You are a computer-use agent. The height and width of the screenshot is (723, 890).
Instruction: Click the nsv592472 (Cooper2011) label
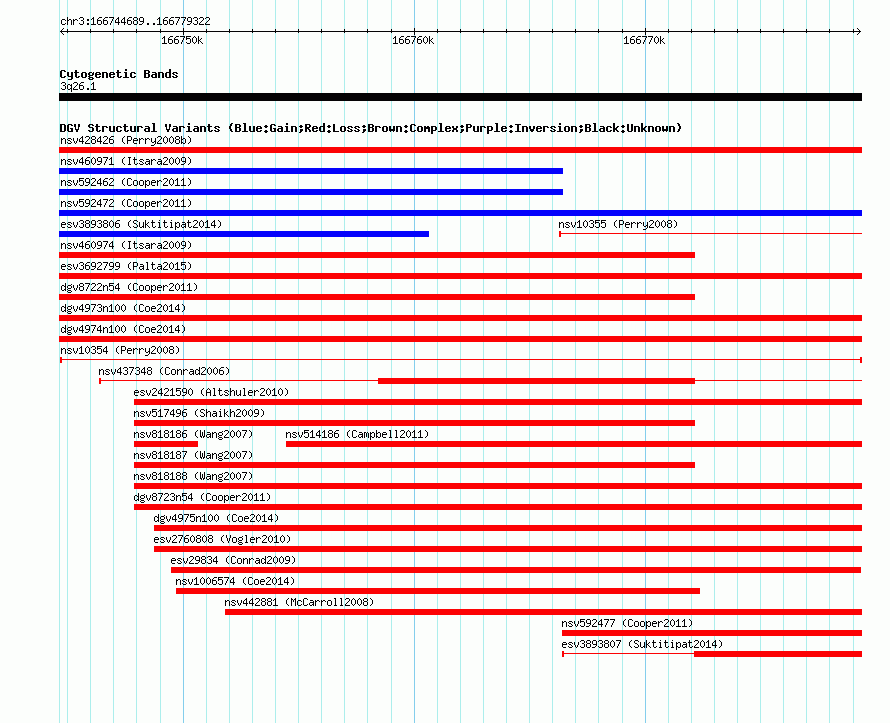pos(126,203)
